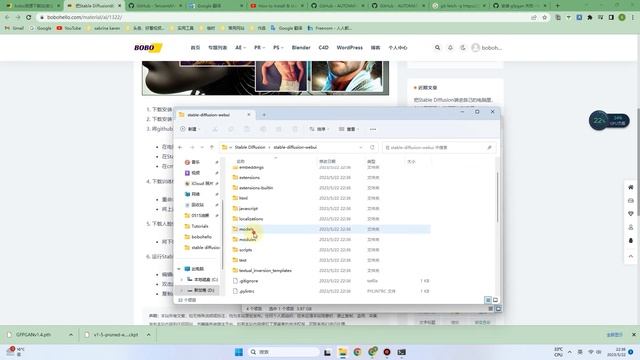Open address bar history dropdown in Explorer

[361, 147]
